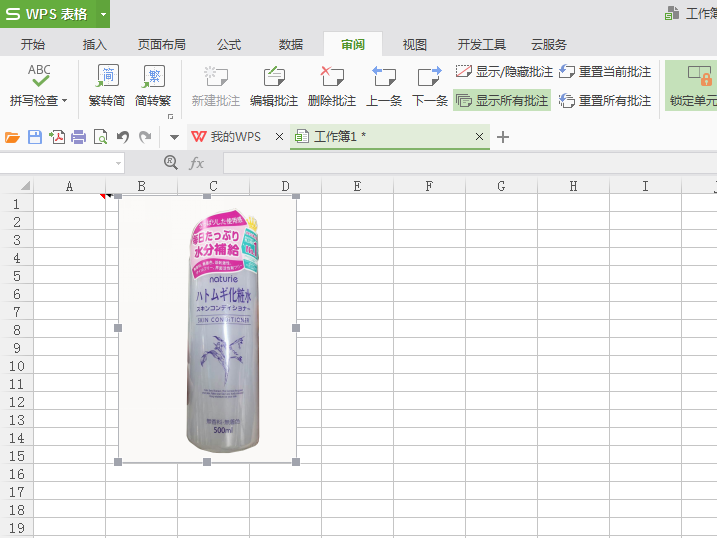Switch to the 开发工具 ribbon tab
This screenshot has width=717, height=538.
pyautogui.click(x=482, y=44)
